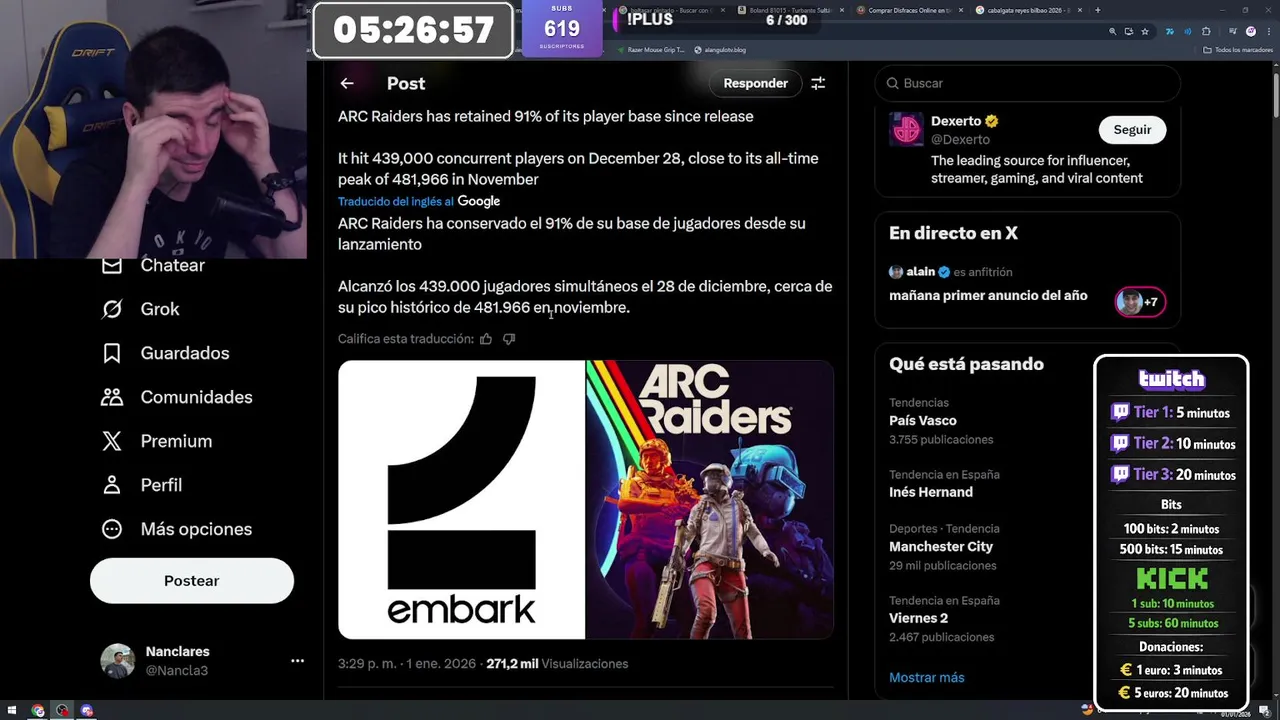Open Chatear in the sidebar

point(172,265)
